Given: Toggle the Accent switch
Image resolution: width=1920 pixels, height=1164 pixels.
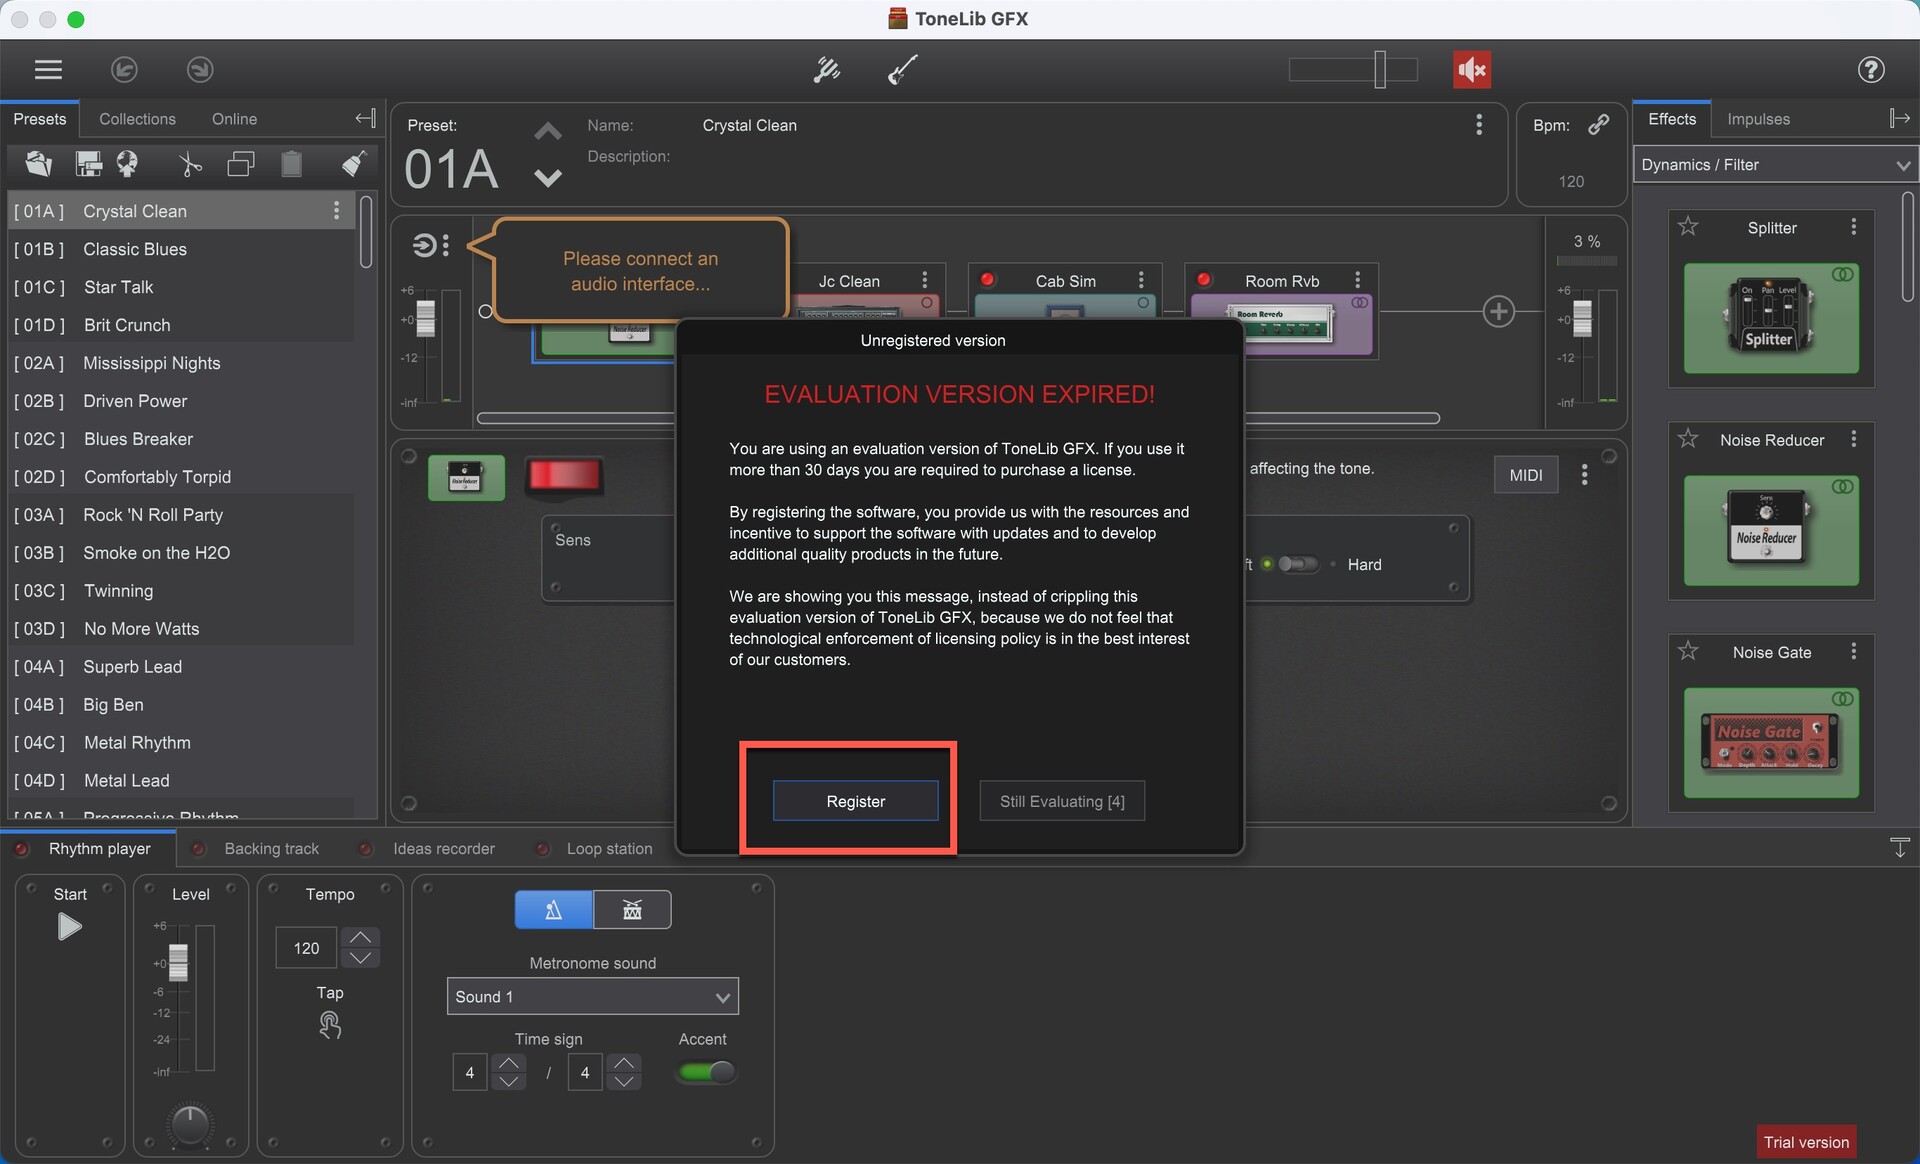Looking at the screenshot, I should coord(706,1072).
